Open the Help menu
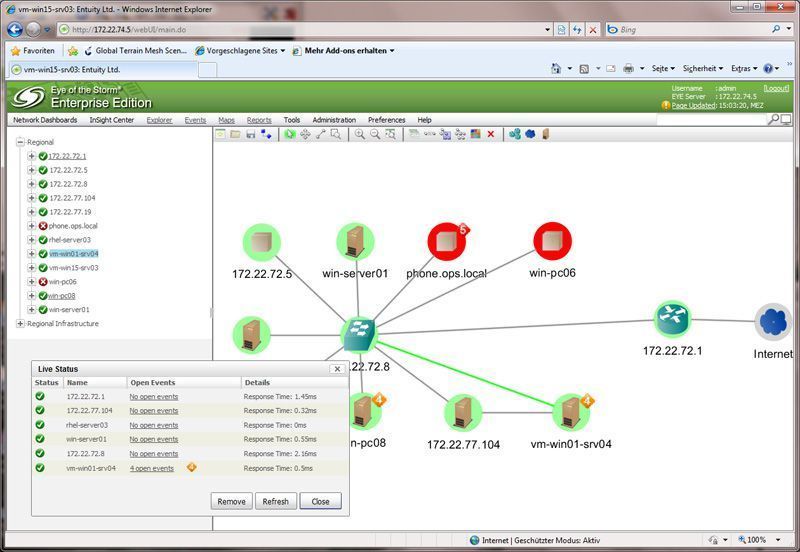The width and height of the screenshot is (800, 552). pyautogui.click(x=424, y=120)
